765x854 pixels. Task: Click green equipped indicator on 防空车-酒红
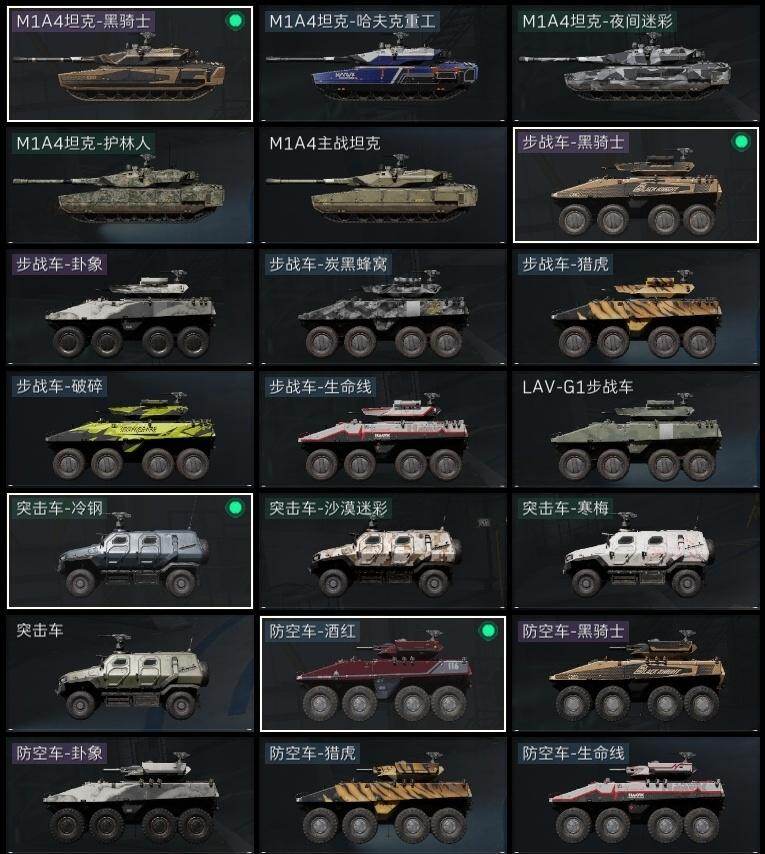(488, 631)
